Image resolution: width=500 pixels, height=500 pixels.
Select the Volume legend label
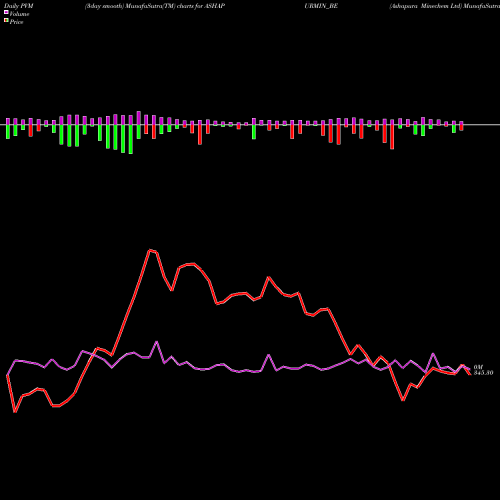point(19,14)
